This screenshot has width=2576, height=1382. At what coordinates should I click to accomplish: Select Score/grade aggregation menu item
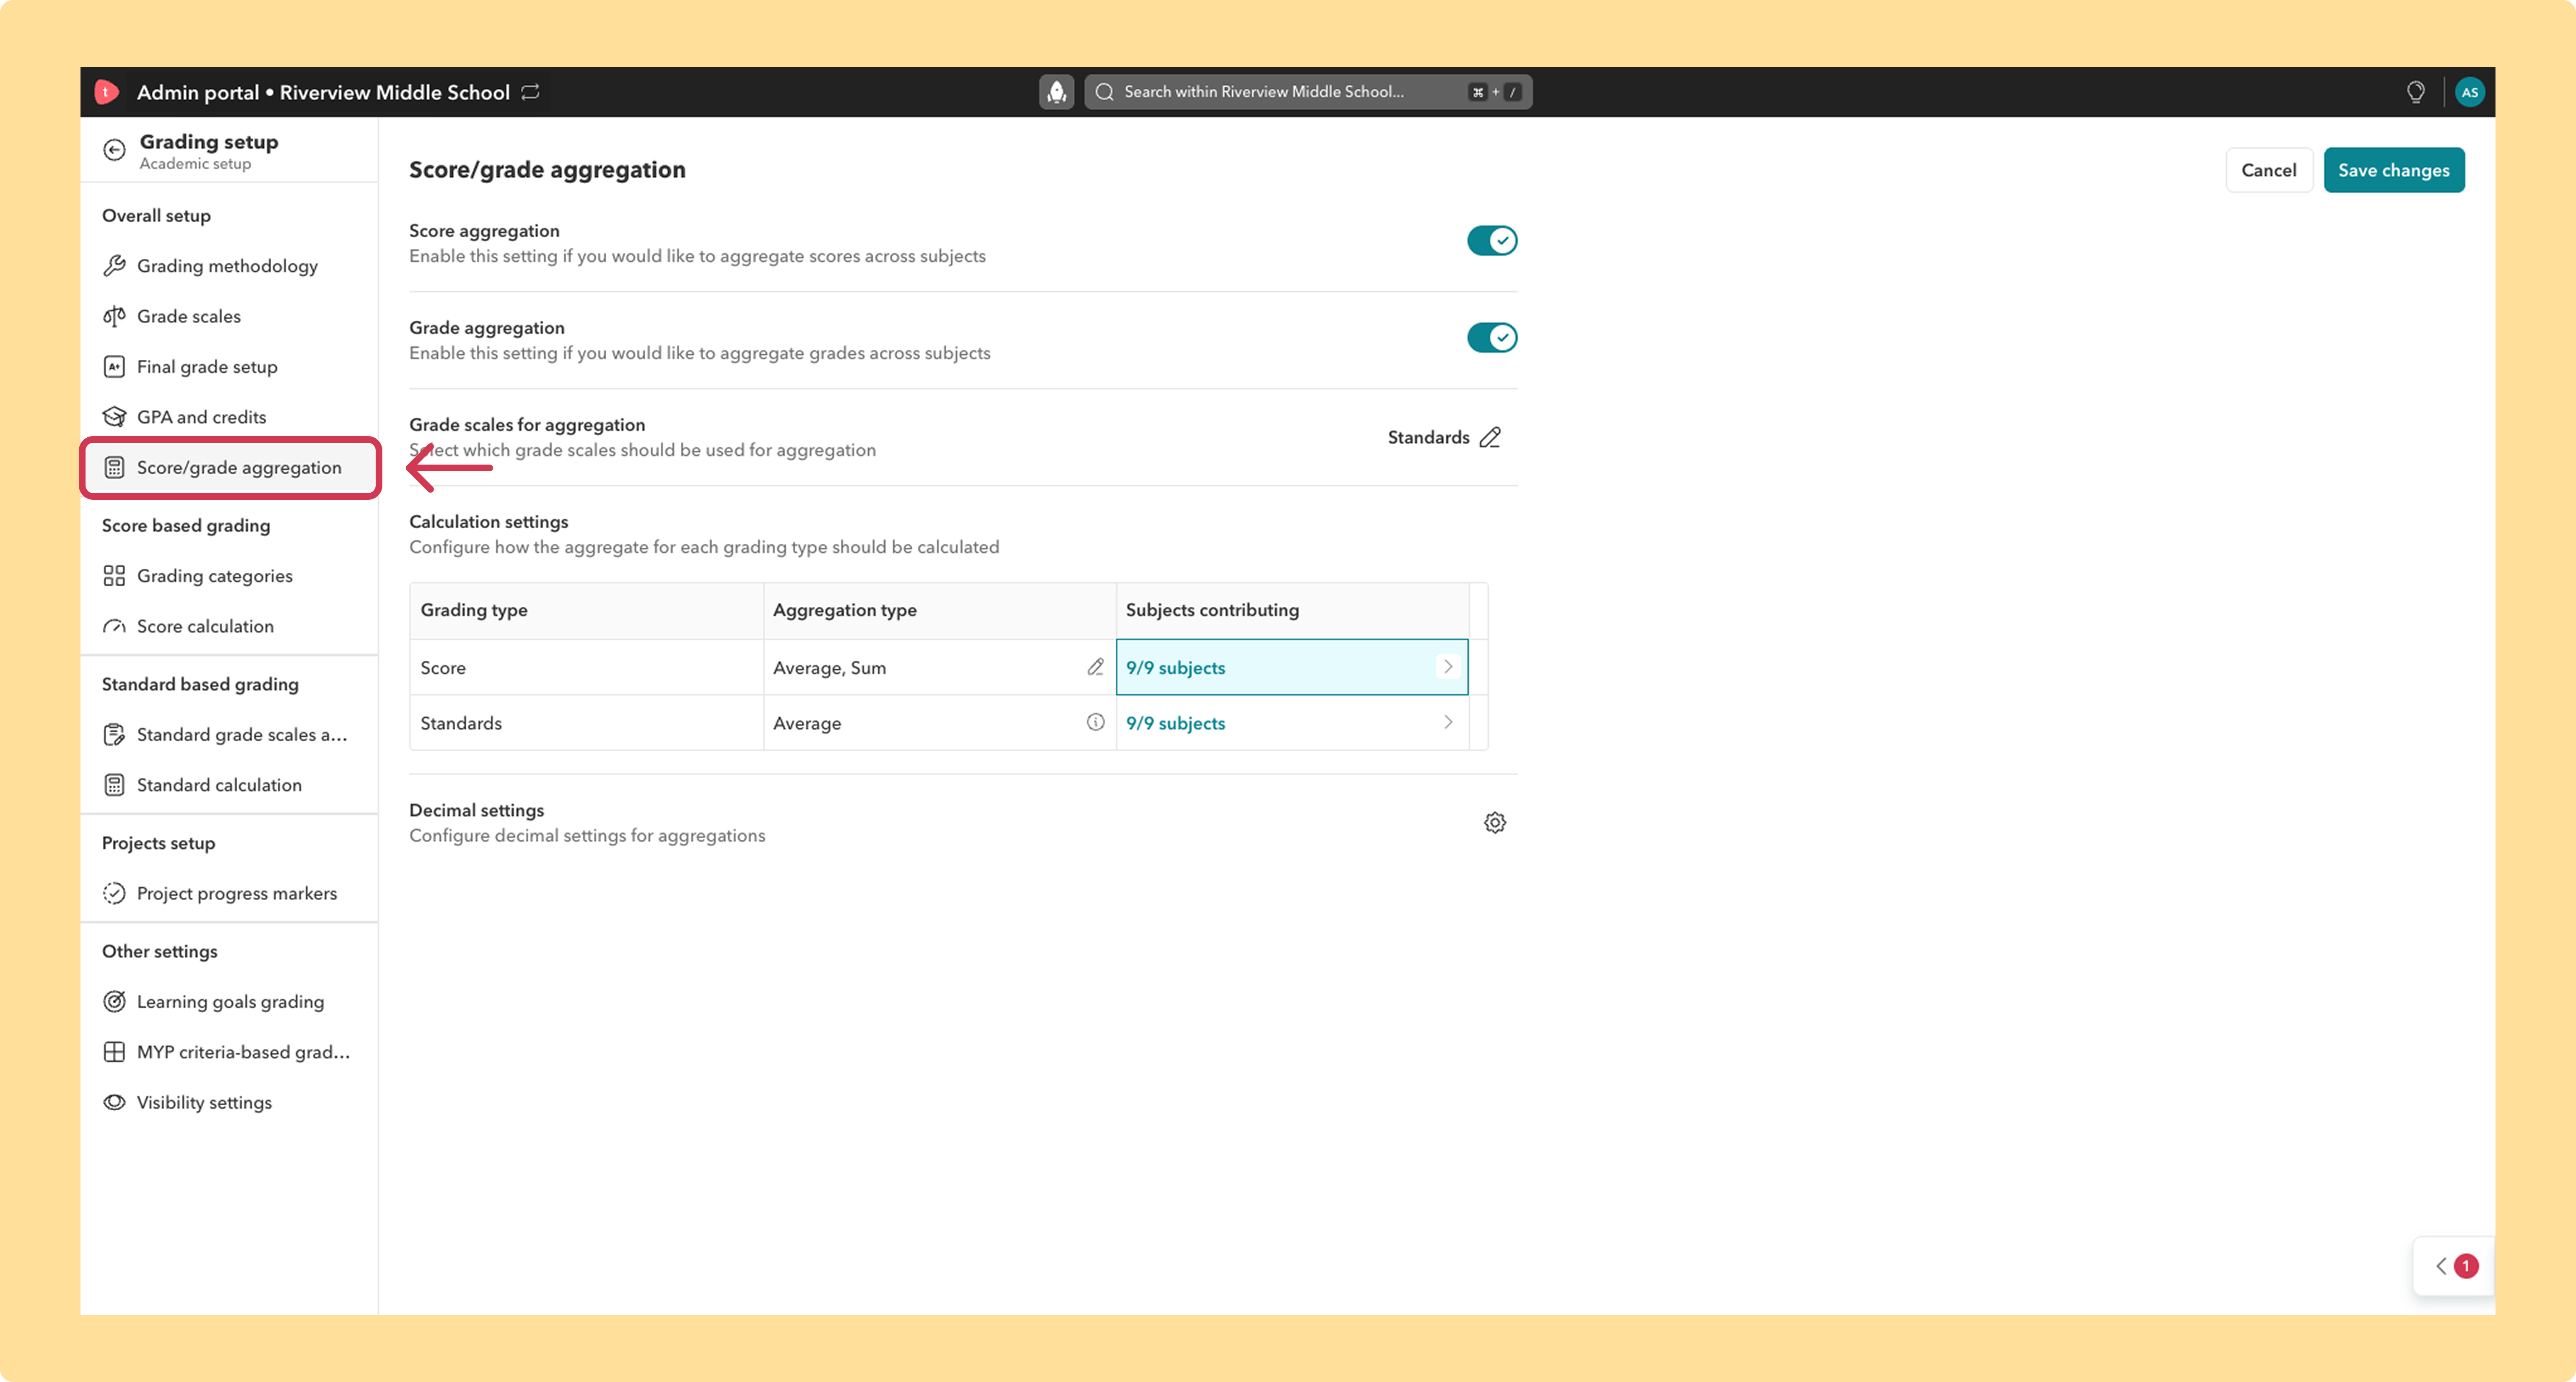click(x=229, y=467)
